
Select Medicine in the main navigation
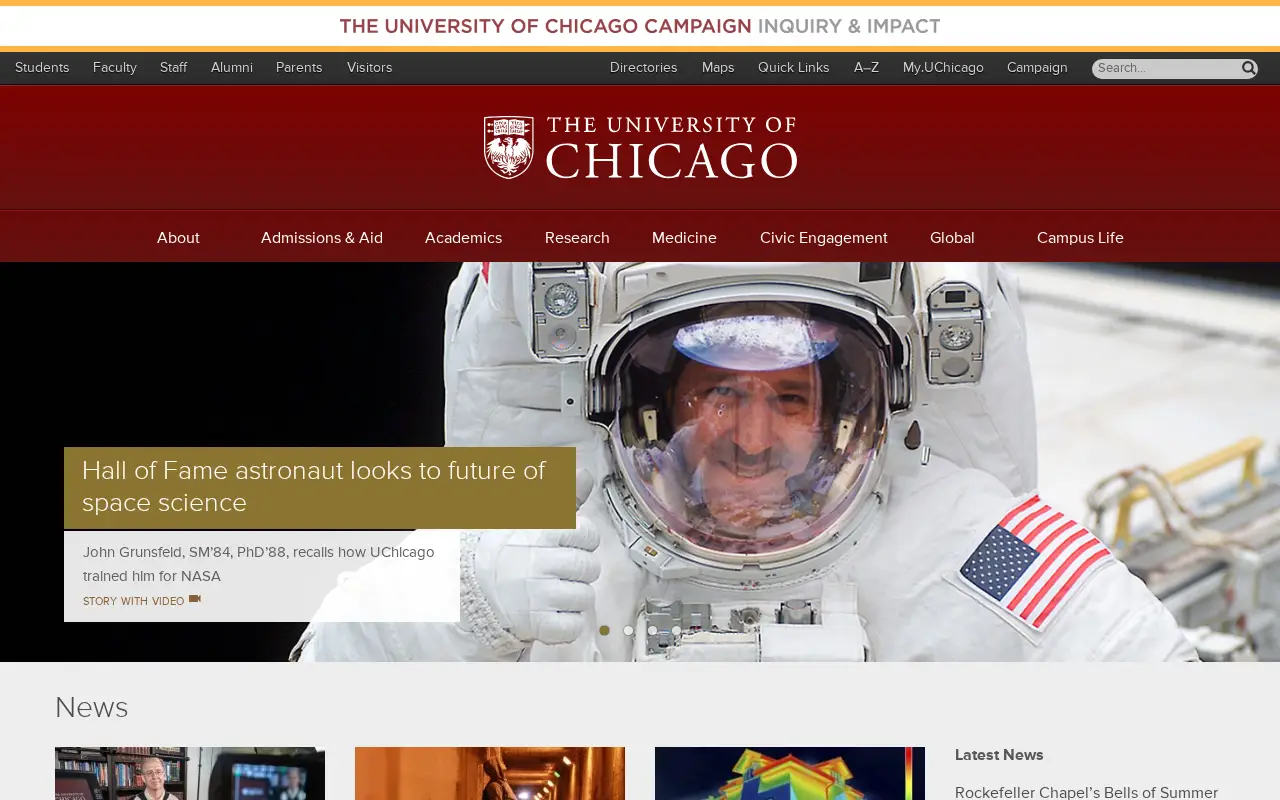pos(684,237)
